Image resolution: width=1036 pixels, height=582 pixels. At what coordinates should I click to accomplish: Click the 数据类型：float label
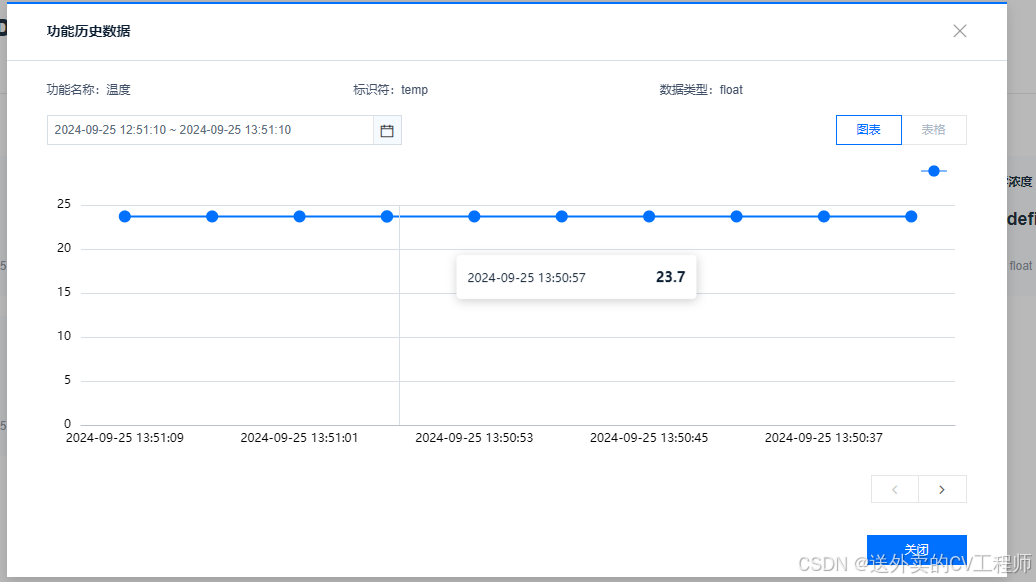[701, 90]
